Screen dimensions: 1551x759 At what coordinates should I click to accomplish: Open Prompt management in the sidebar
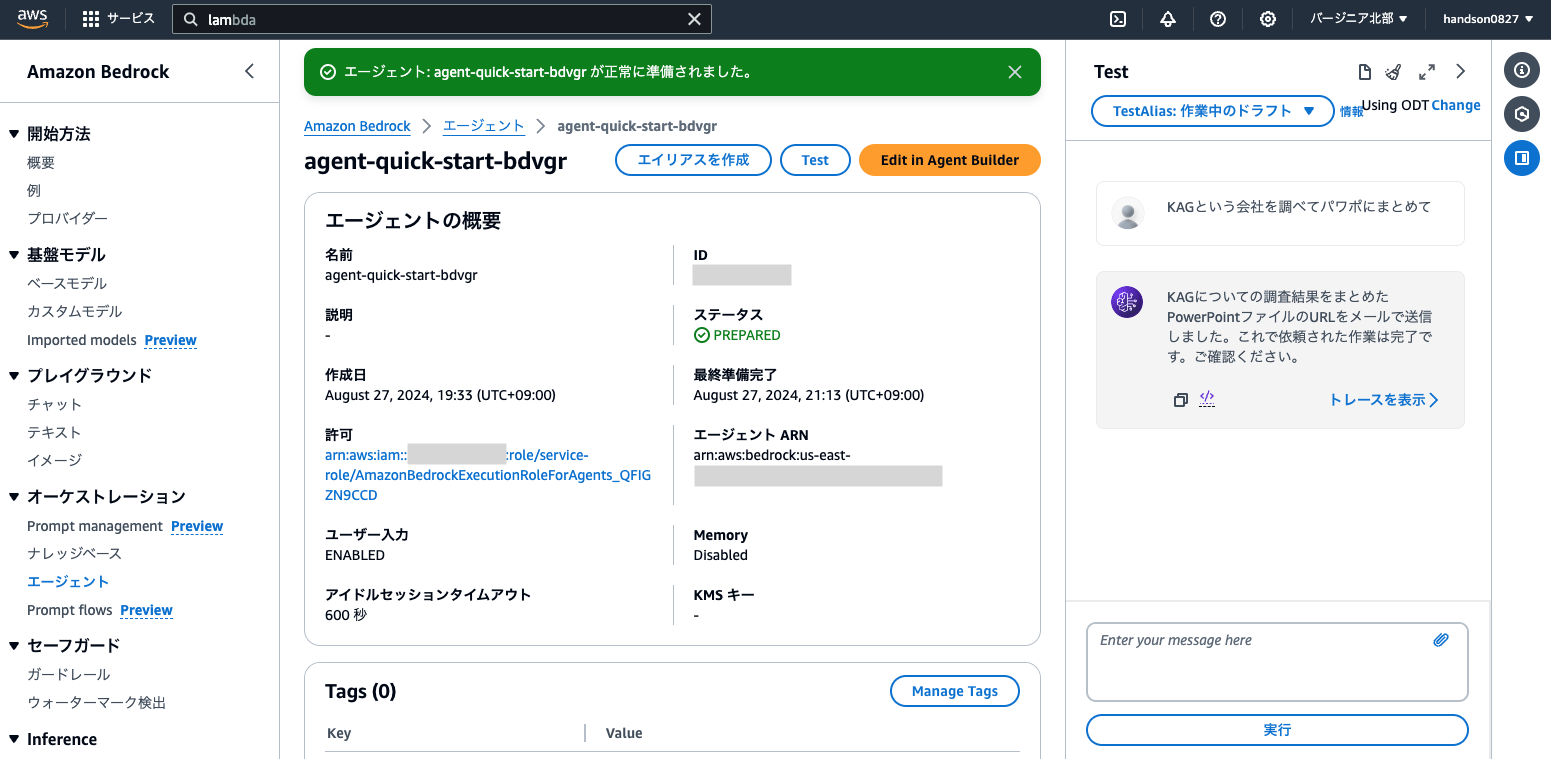tap(95, 526)
